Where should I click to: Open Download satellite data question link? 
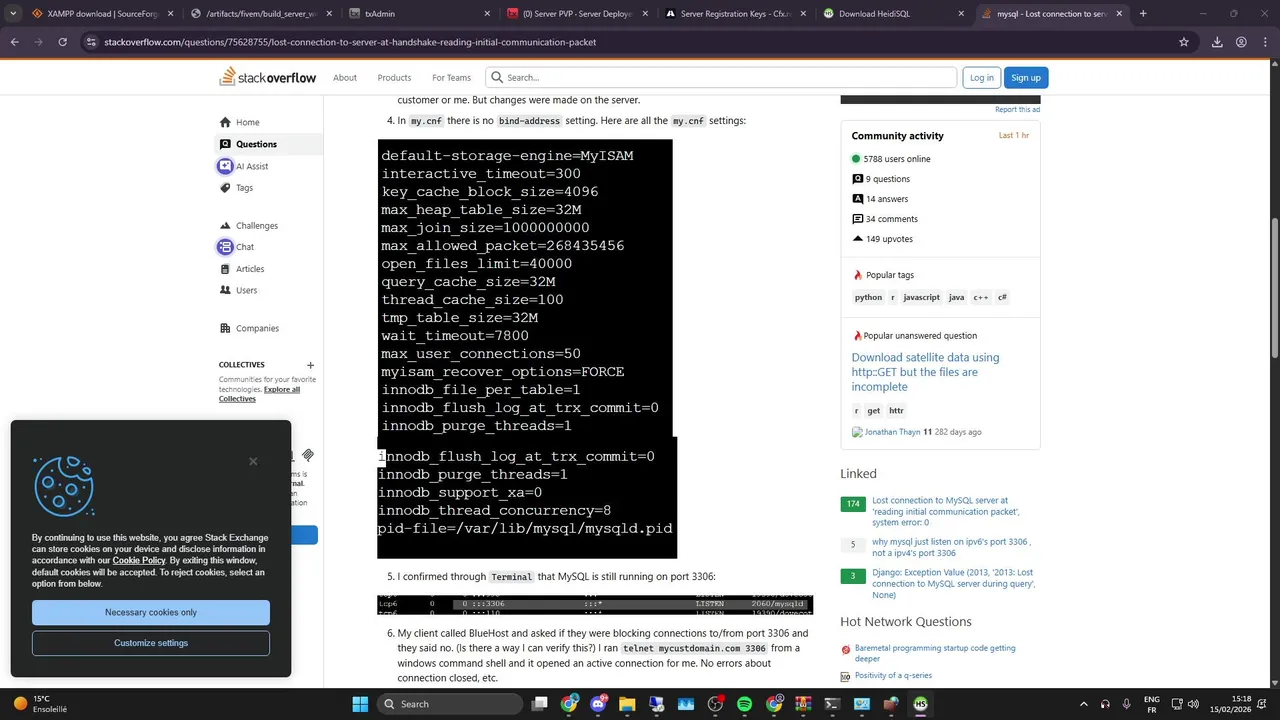[x=925, y=372]
